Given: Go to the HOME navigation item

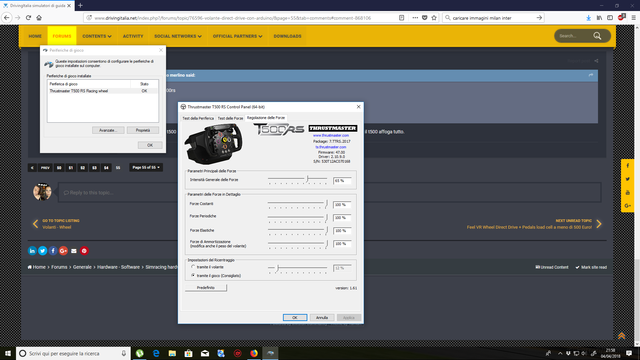Looking at the screenshot, I should 35,36.
